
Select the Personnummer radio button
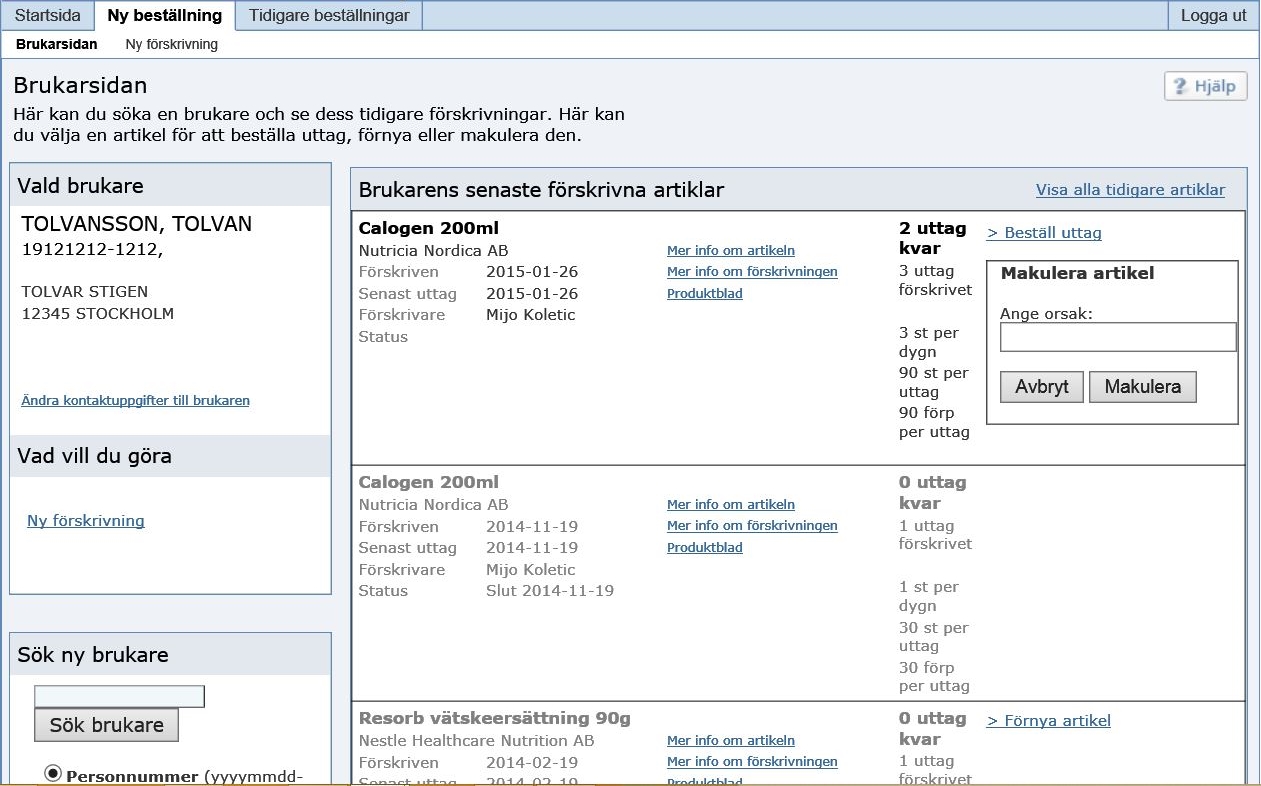(54, 774)
